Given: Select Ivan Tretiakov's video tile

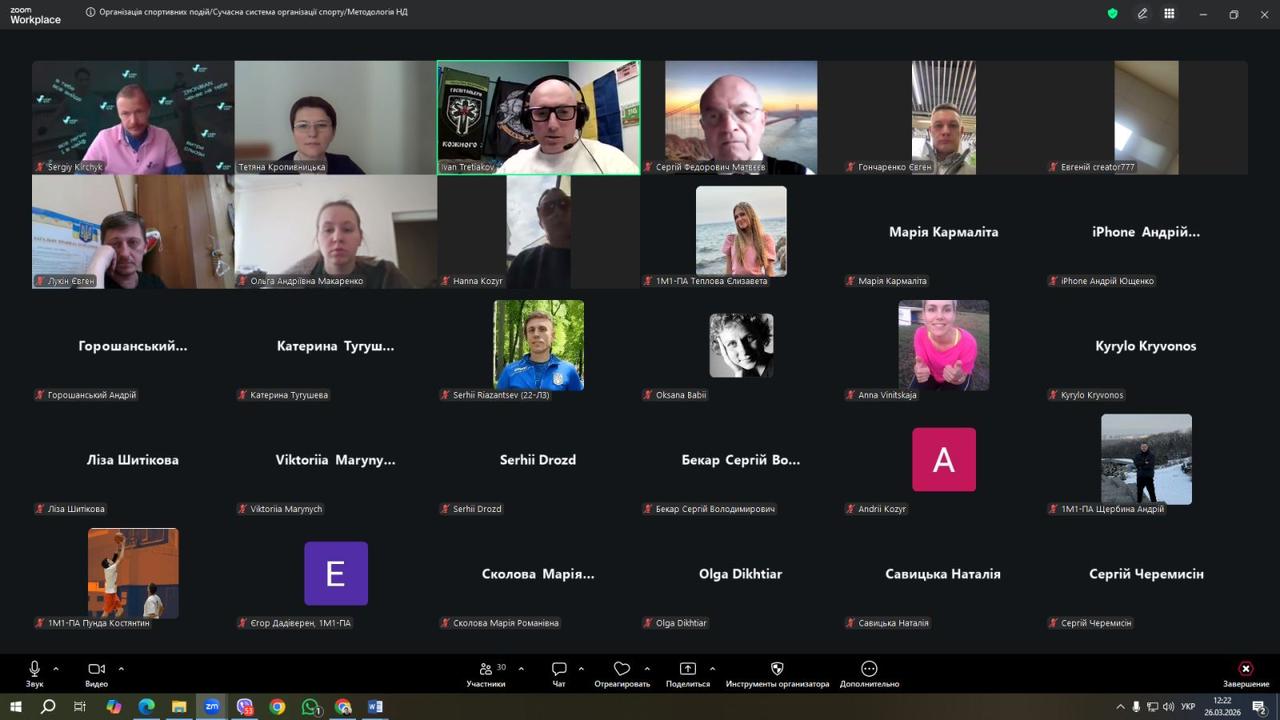Looking at the screenshot, I should point(538,117).
